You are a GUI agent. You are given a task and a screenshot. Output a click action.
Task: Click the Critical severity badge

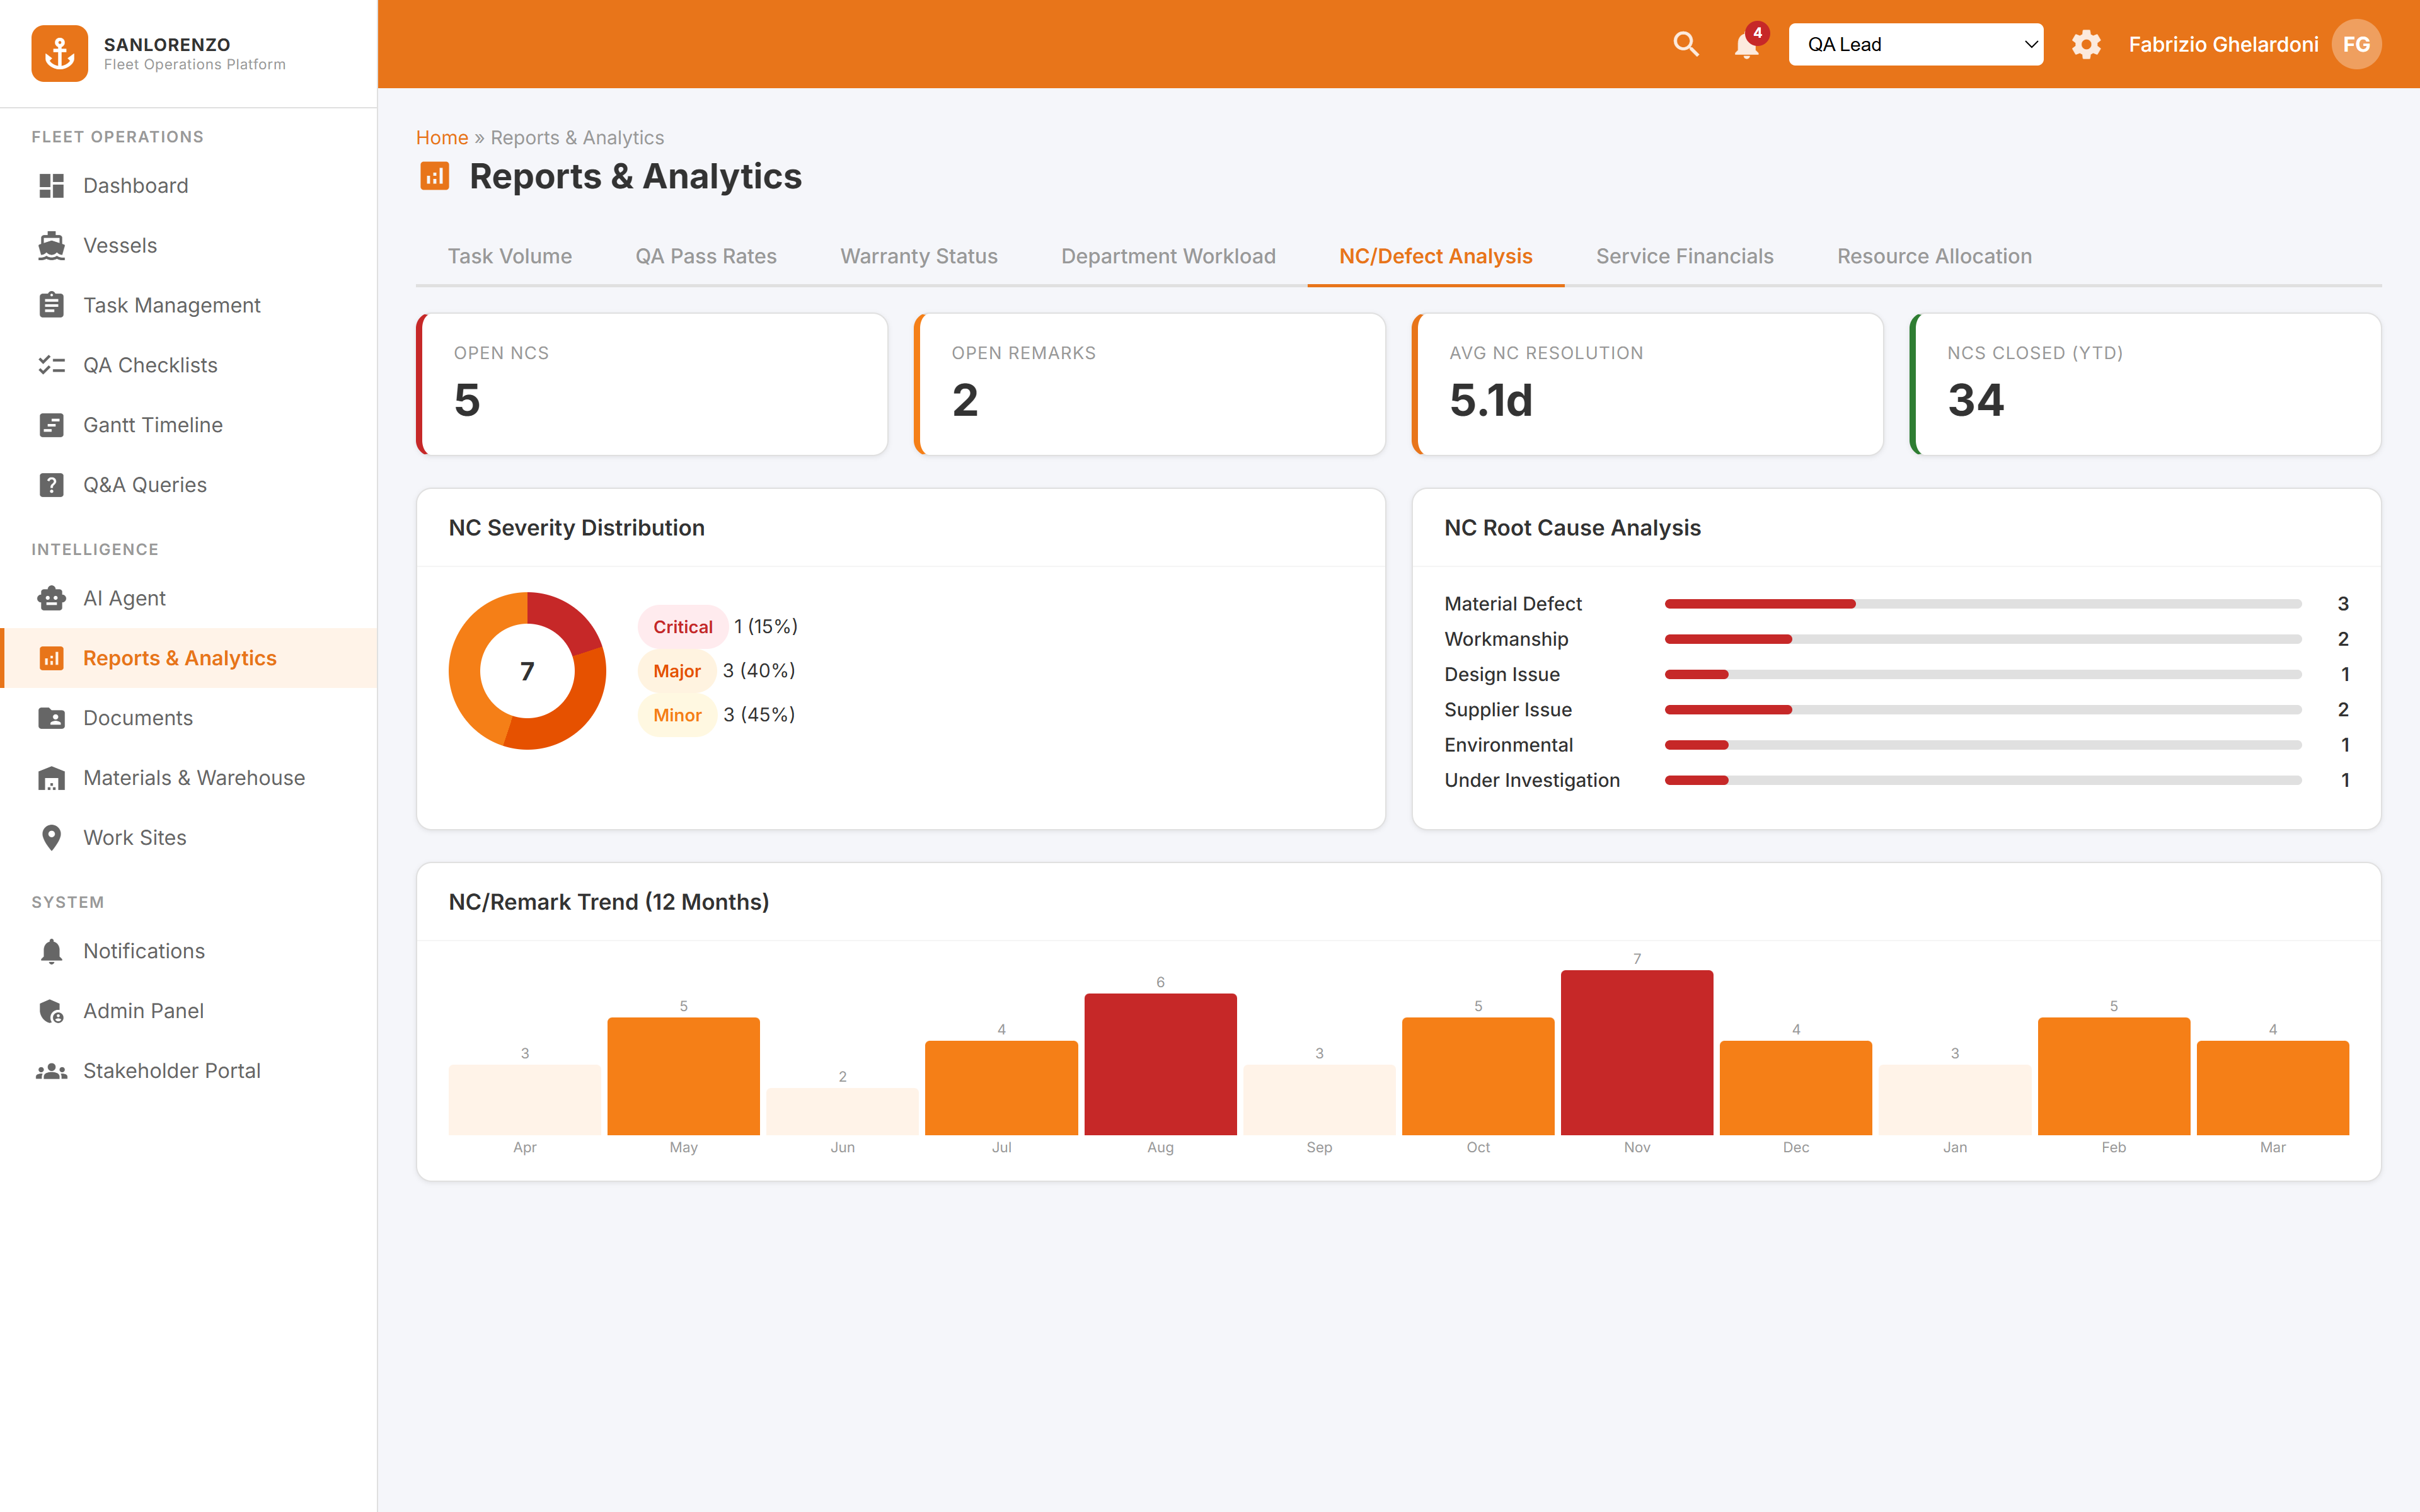[x=682, y=627]
